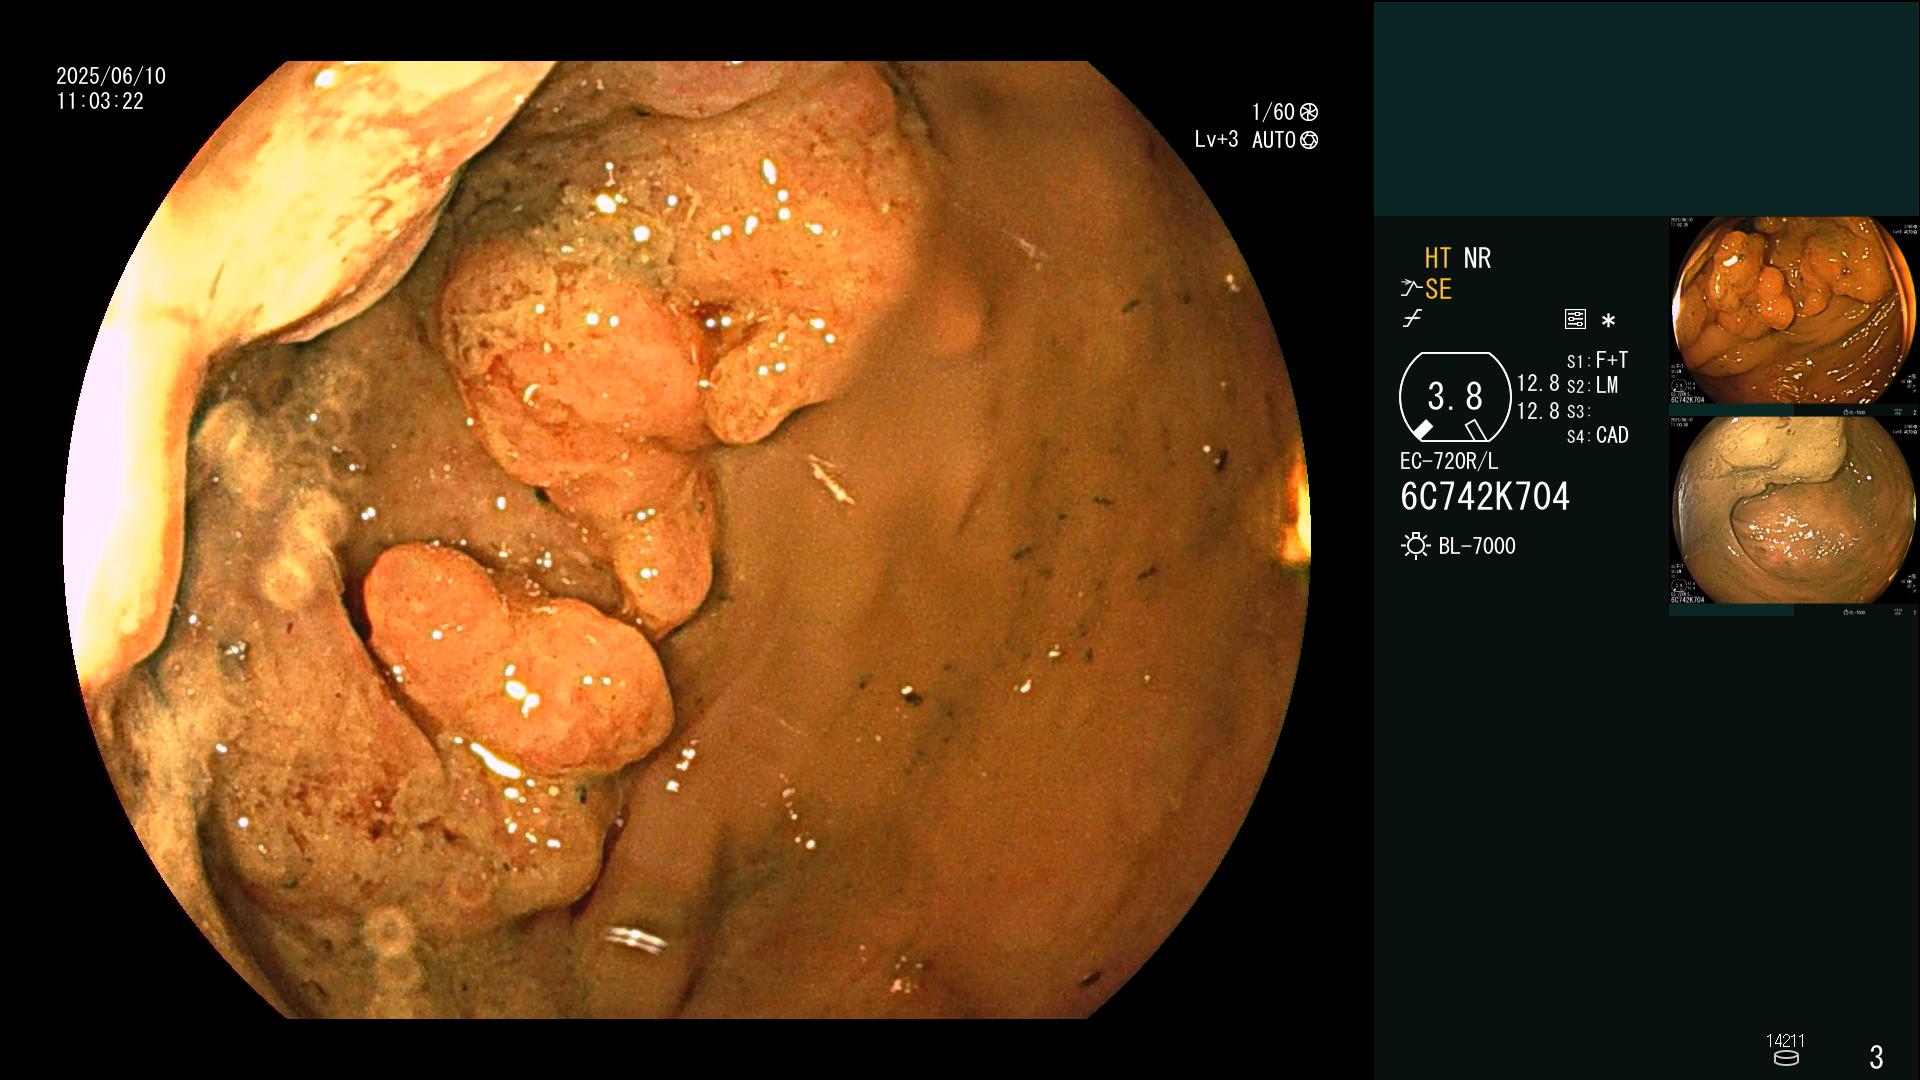Click the BL-7000 light source lamp icon
The width and height of the screenshot is (1920, 1080).
point(1415,546)
